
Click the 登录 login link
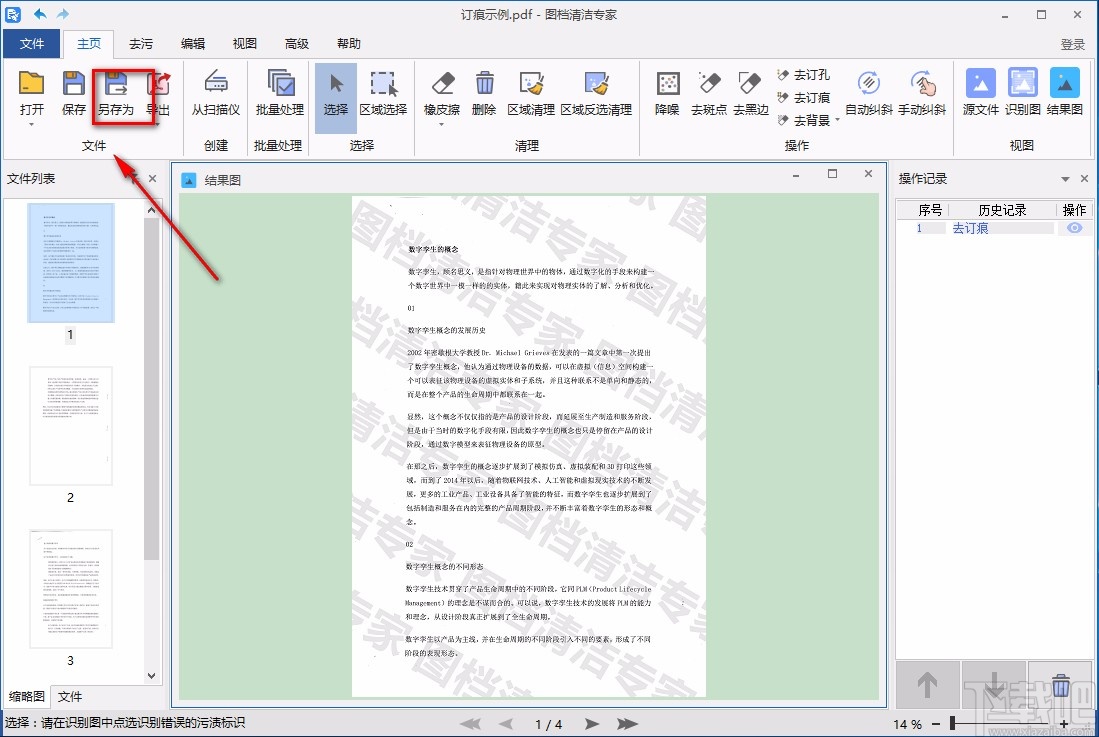click(x=1072, y=44)
